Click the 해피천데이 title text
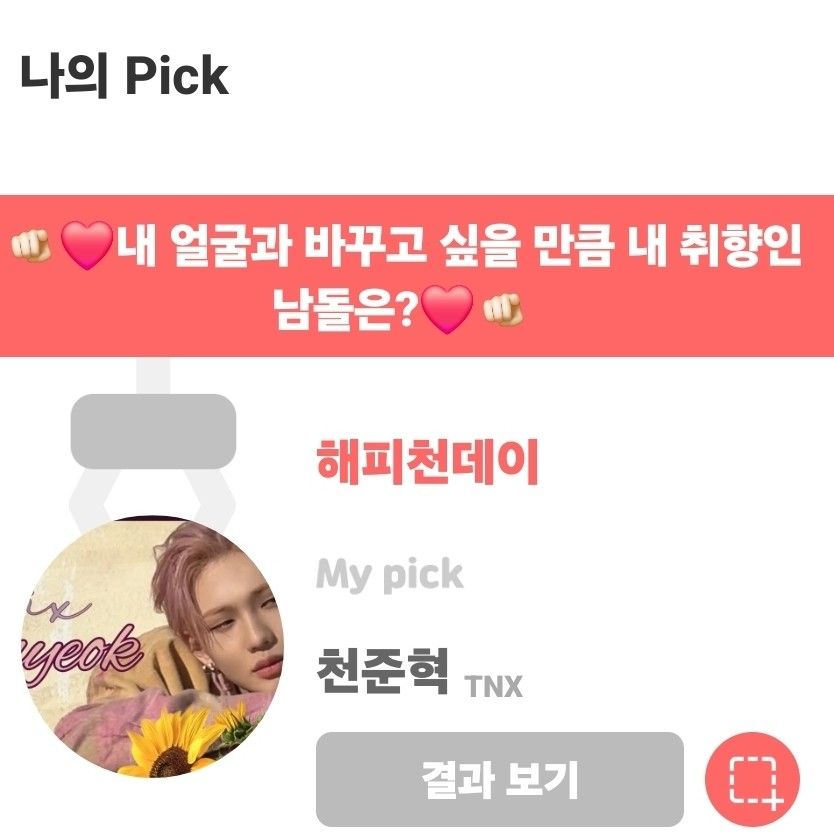Viewport: 834px width, 834px height. point(427,463)
